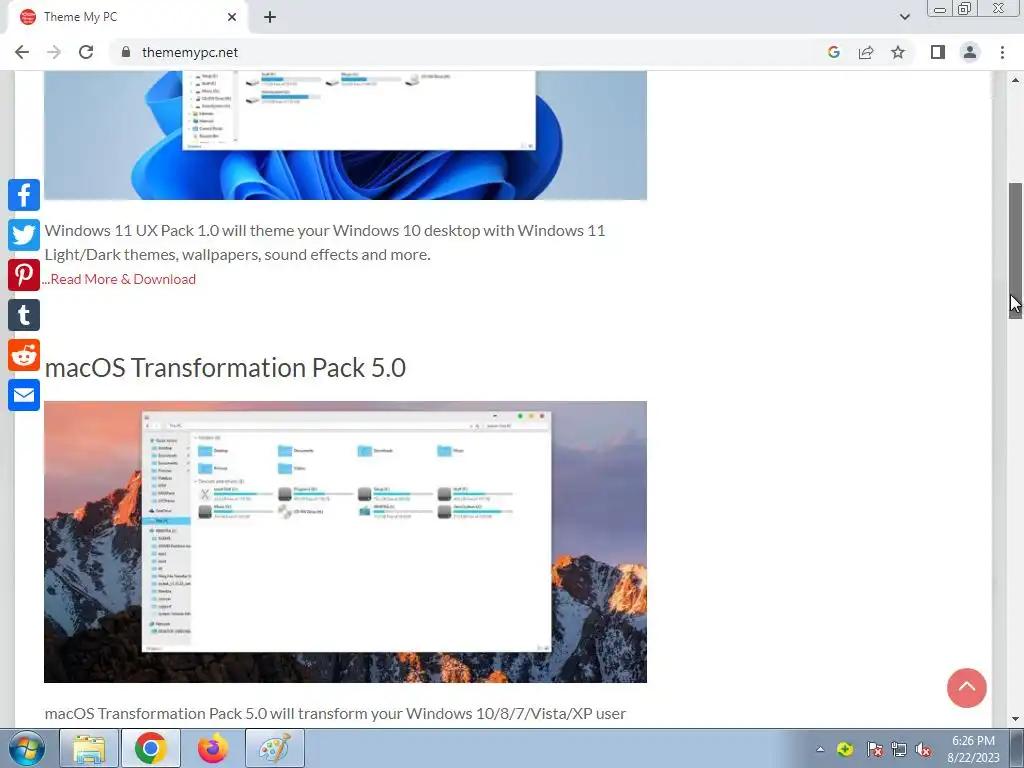Open the taskbar clock and date
Viewport: 1024px width, 768px height.
[x=973, y=749]
